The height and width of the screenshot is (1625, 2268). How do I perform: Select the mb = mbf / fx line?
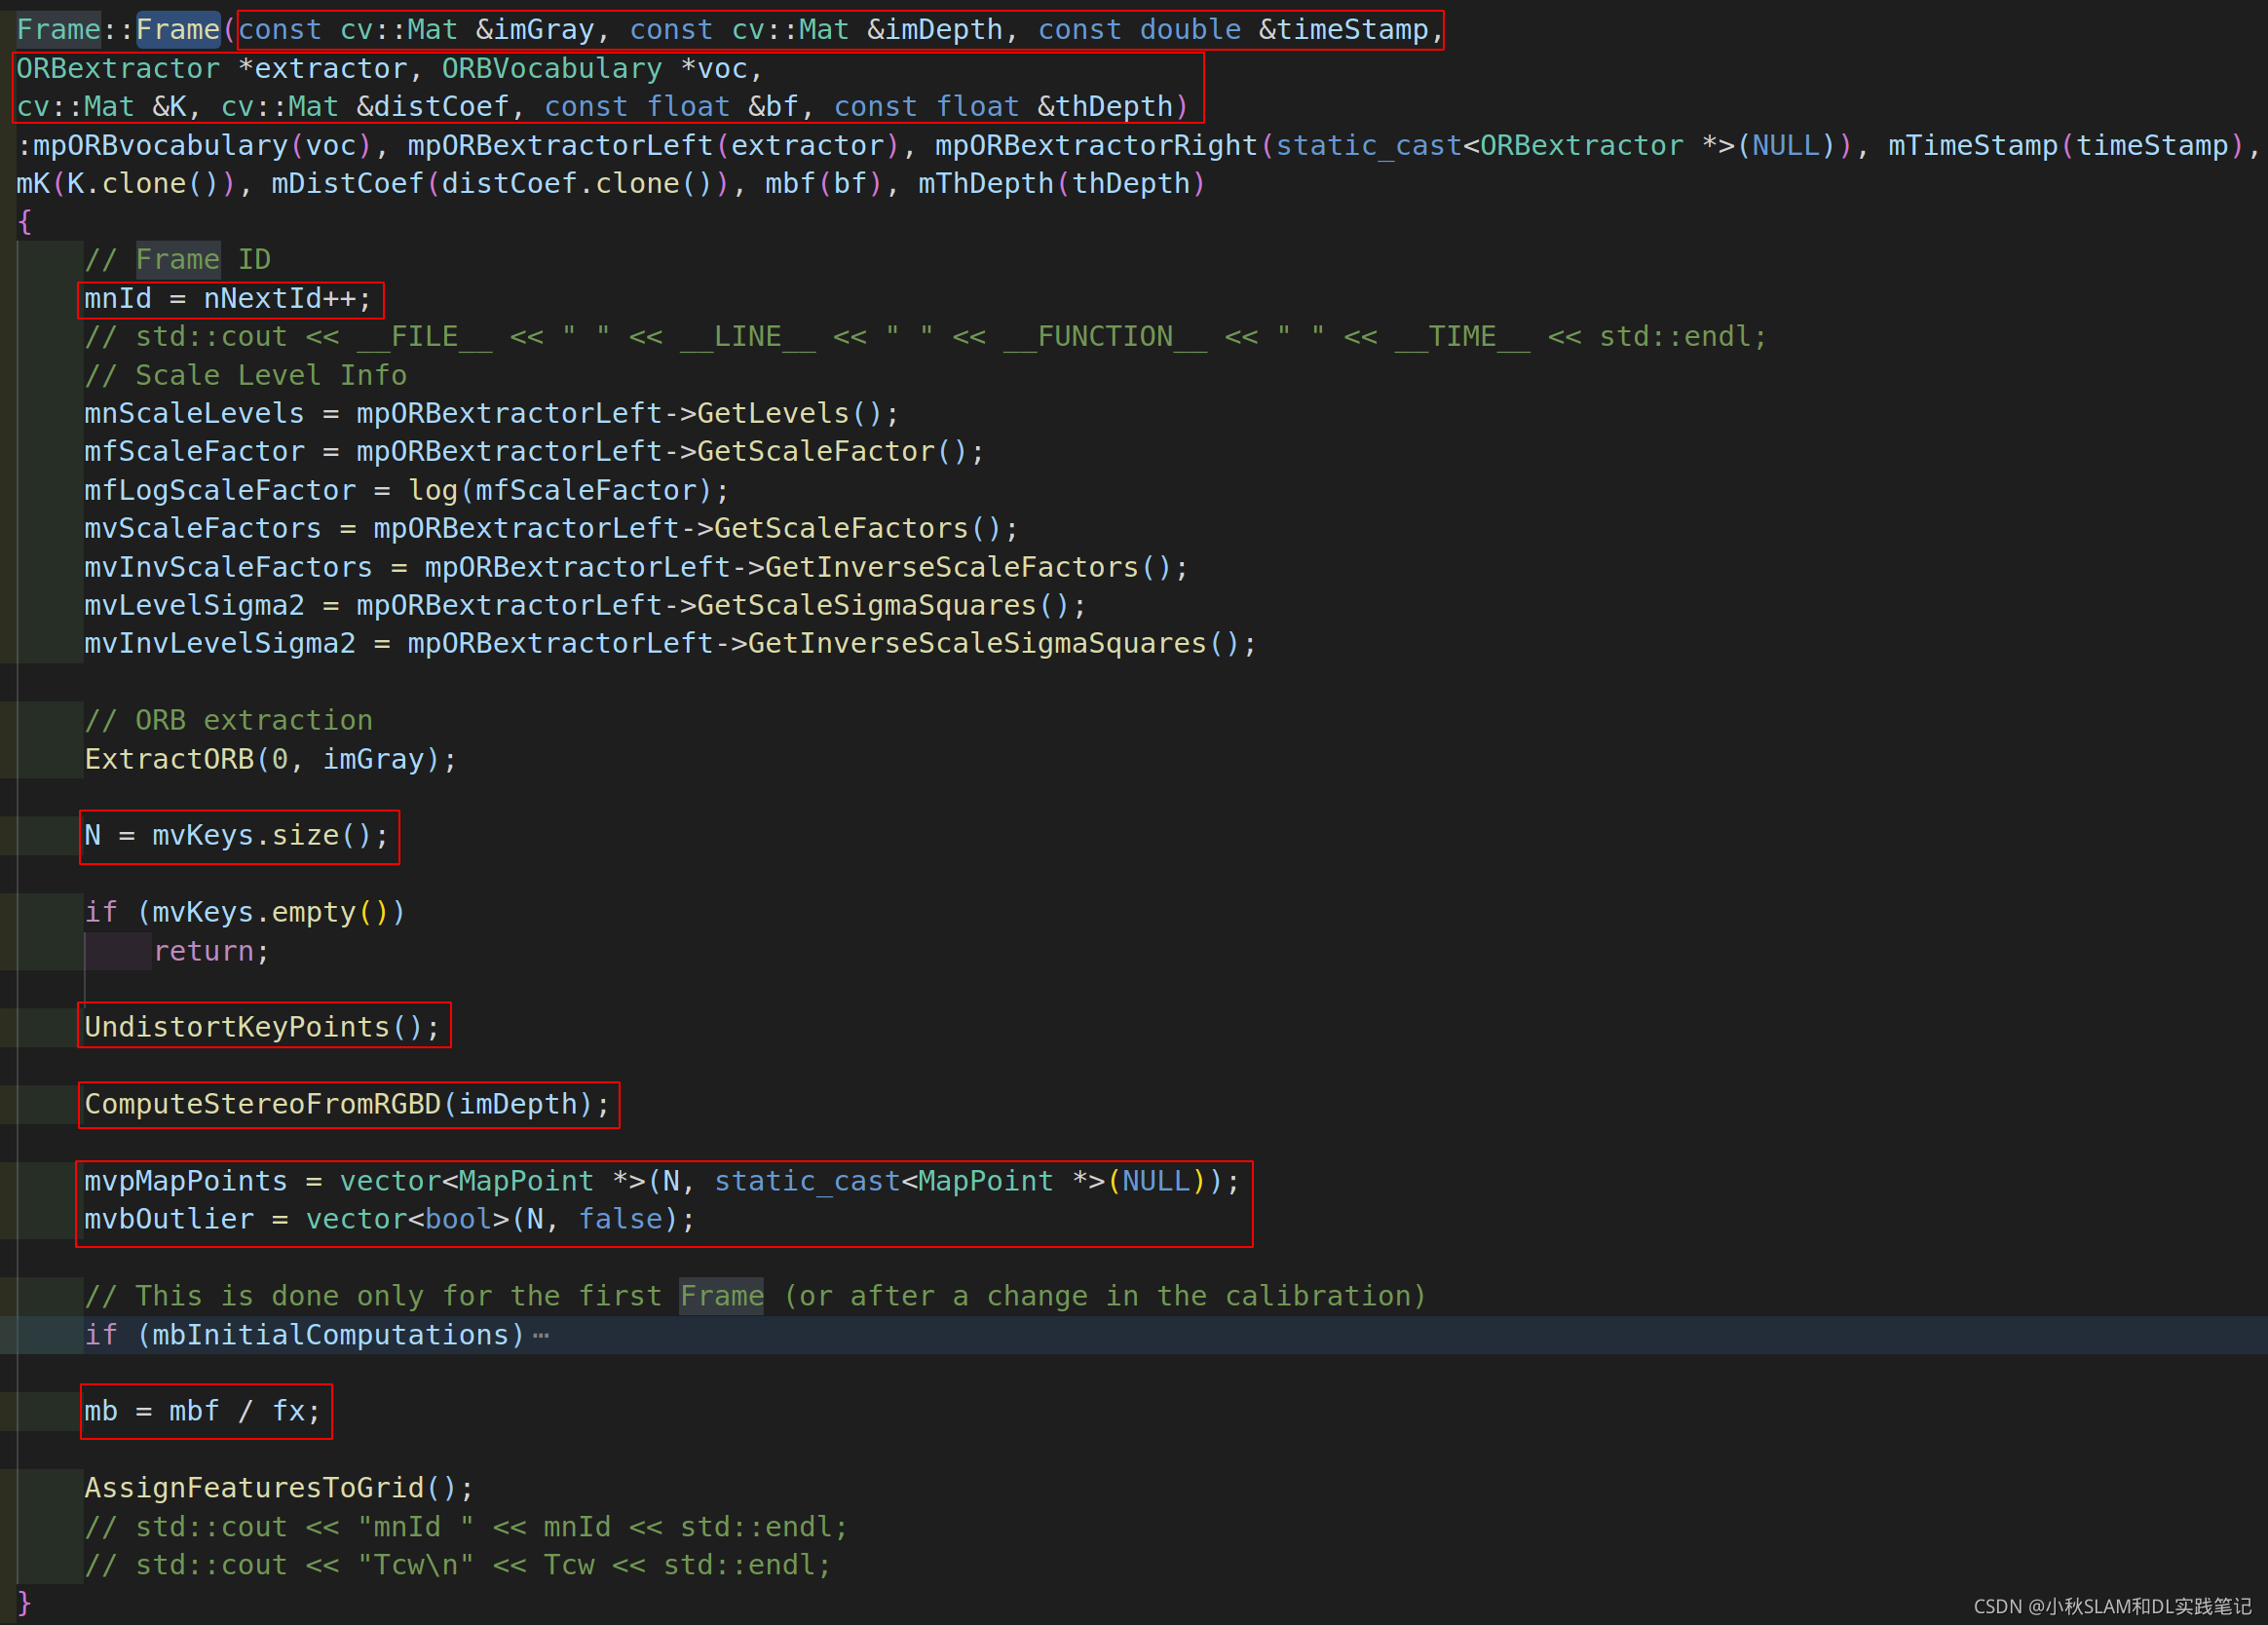click(203, 1411)
